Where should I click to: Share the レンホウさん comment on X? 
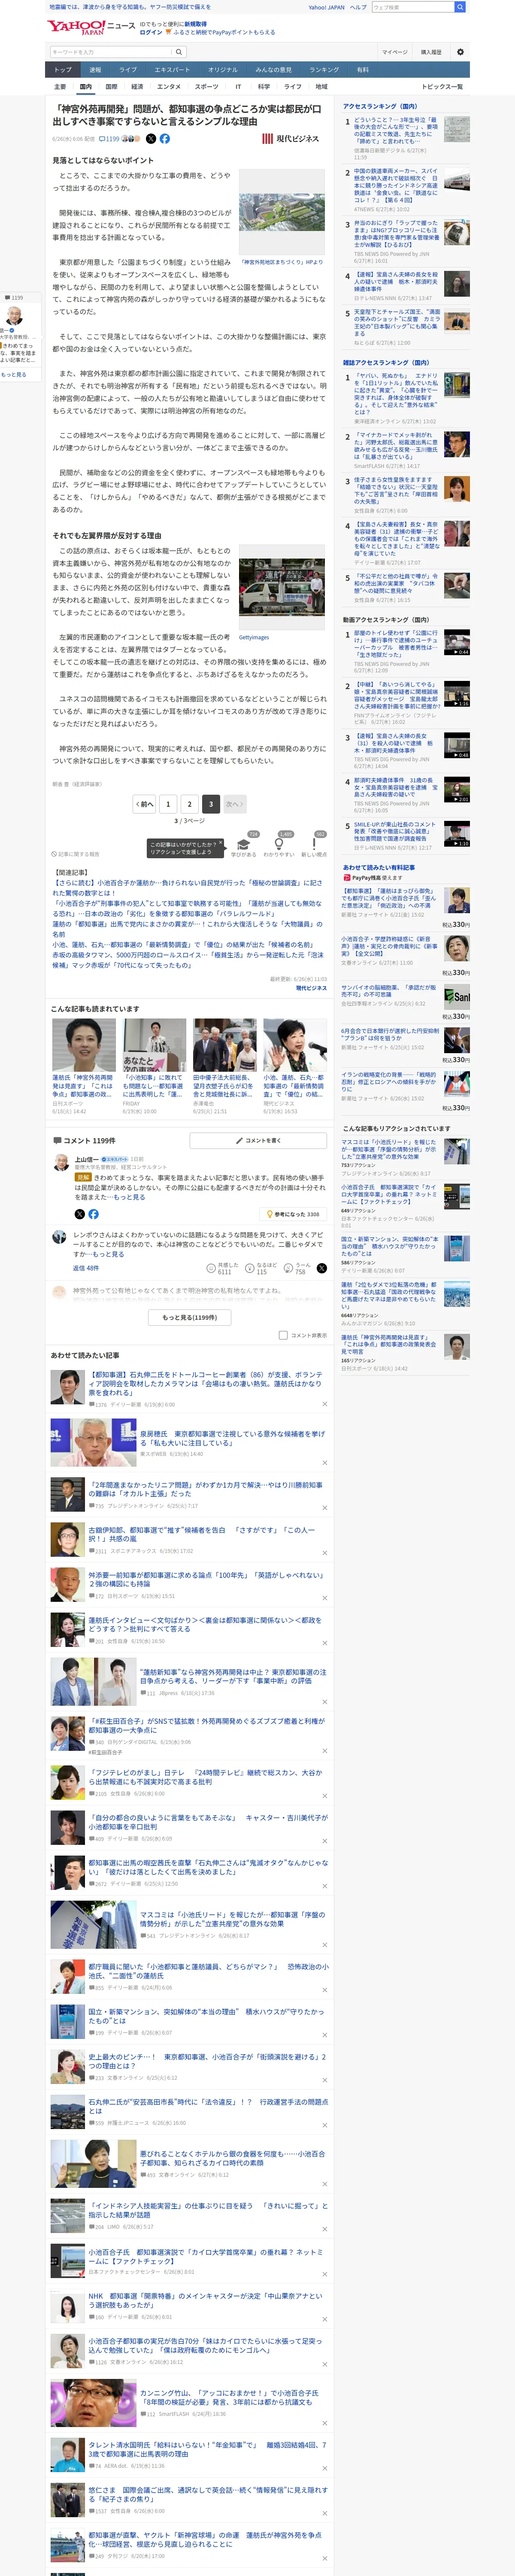[x=321, y=1268]
